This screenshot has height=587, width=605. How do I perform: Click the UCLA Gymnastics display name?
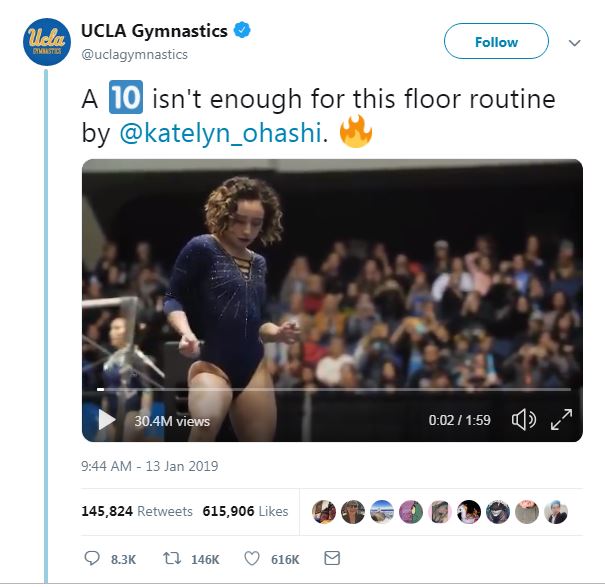[154, 31]
